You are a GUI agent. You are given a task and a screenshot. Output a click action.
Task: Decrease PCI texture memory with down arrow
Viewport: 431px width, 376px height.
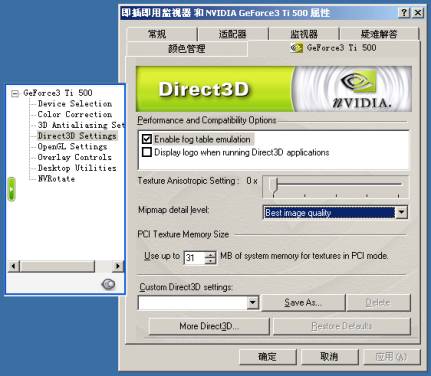[x=210, y=261]
